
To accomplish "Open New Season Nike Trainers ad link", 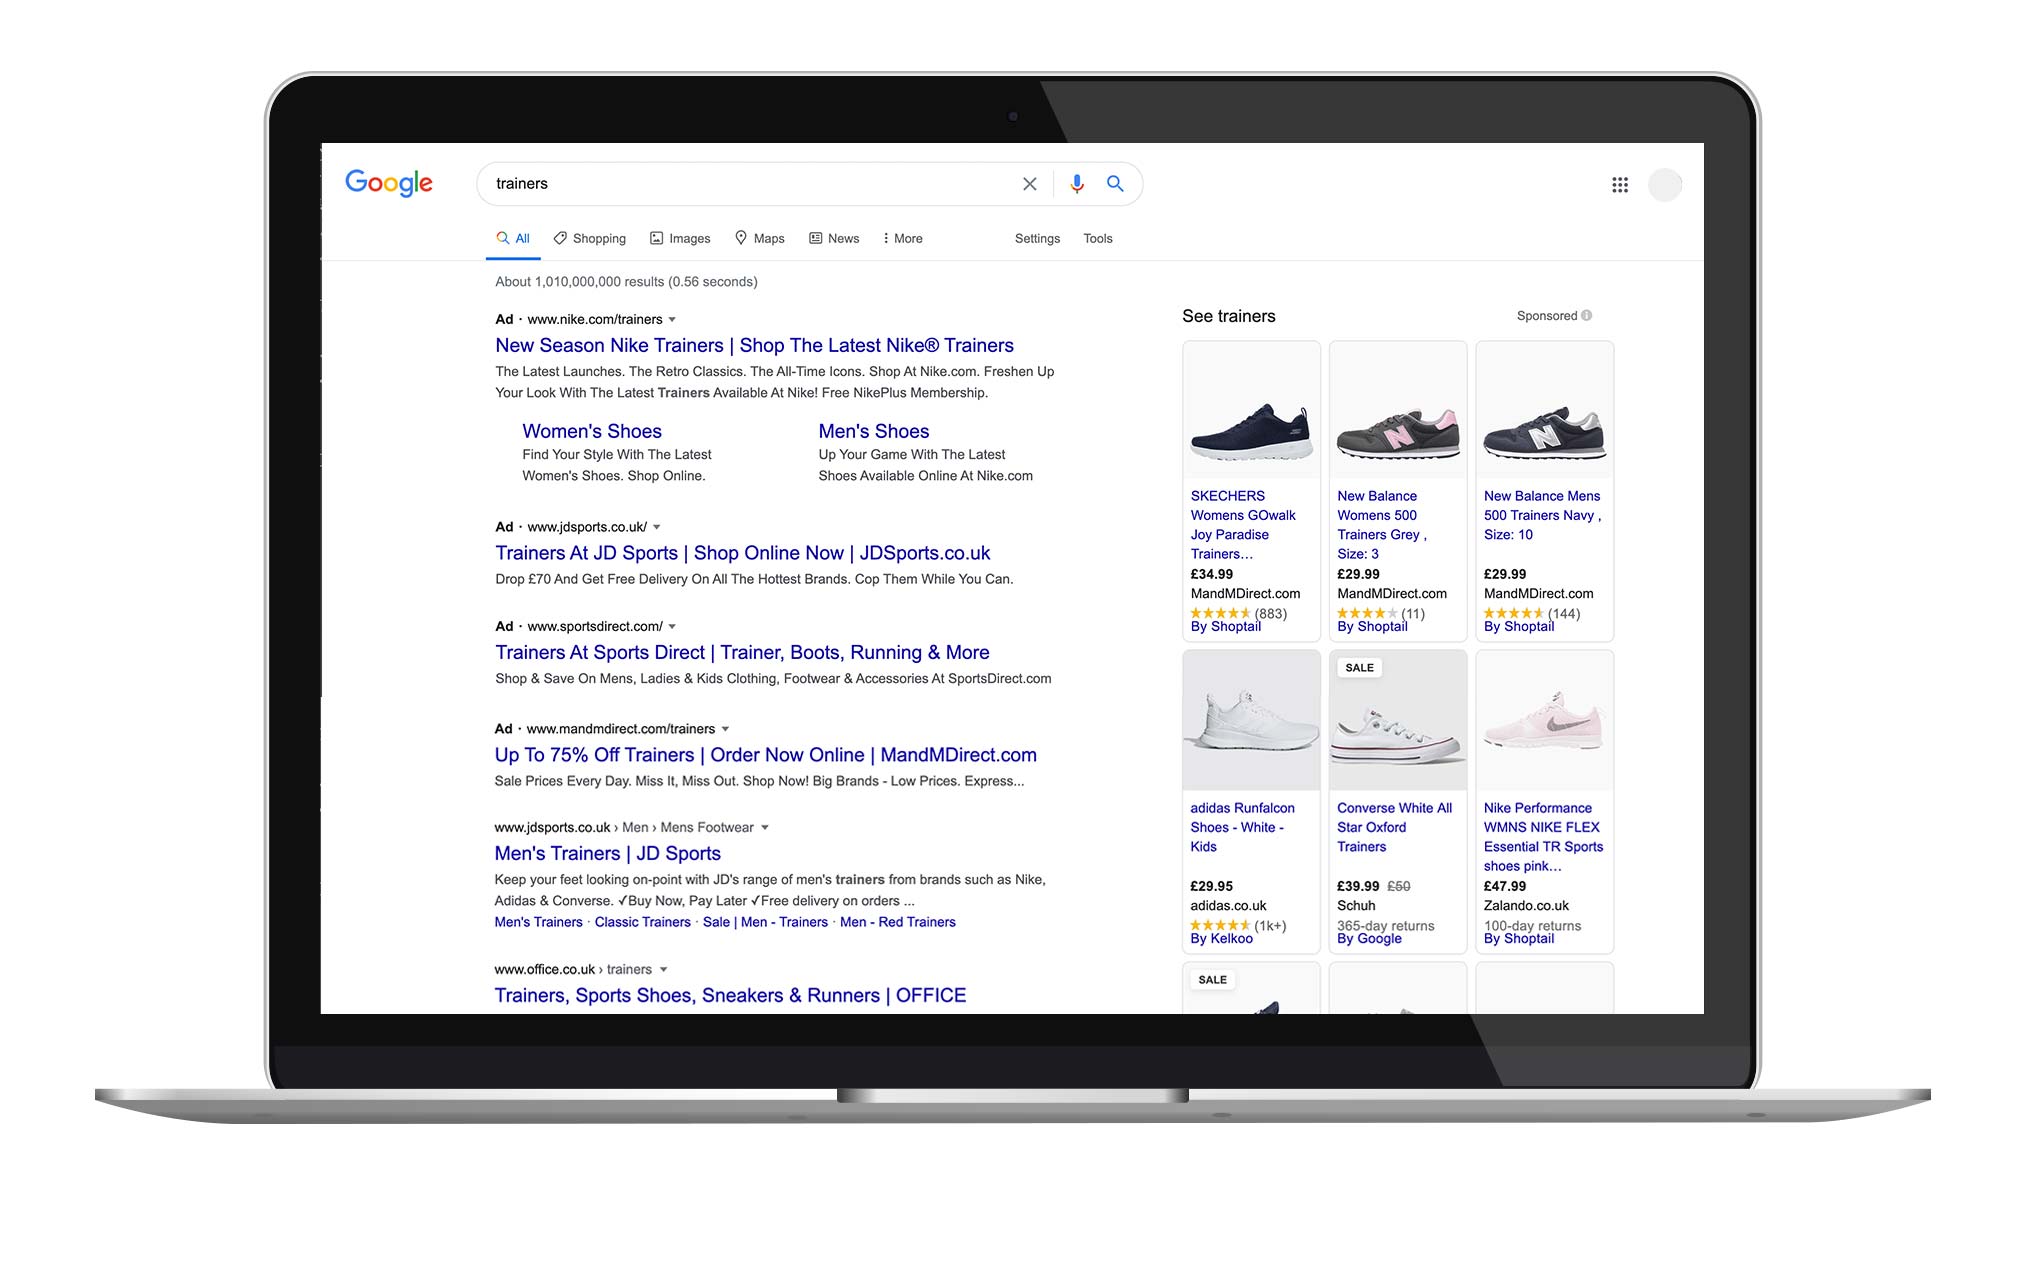I will tap(754, 345).
